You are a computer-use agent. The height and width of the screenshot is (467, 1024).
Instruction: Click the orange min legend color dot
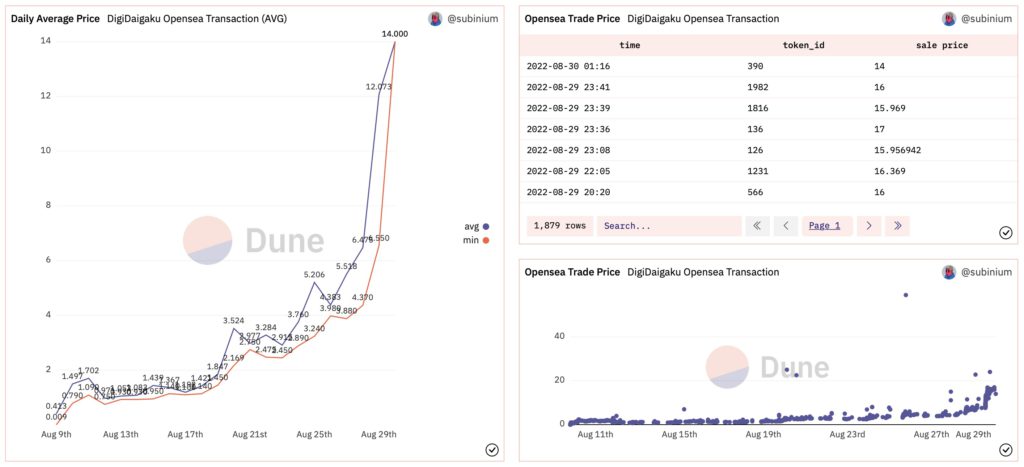(486, 240)
